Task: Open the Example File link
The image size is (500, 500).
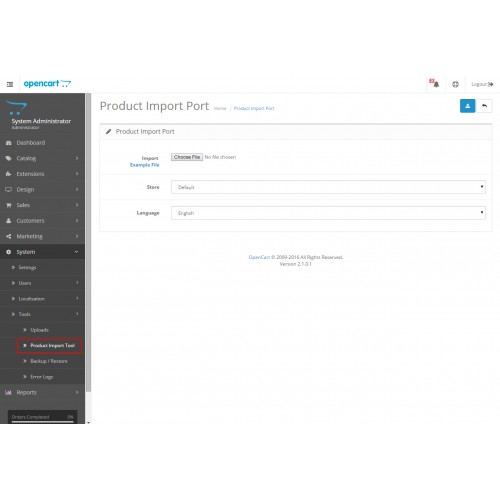Action: [145, 165]
